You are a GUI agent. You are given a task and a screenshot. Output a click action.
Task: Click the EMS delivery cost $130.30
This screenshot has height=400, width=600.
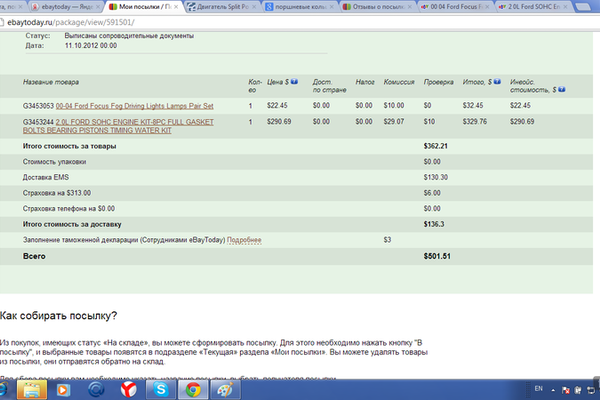pyautogui.click(x=435, y=177)
